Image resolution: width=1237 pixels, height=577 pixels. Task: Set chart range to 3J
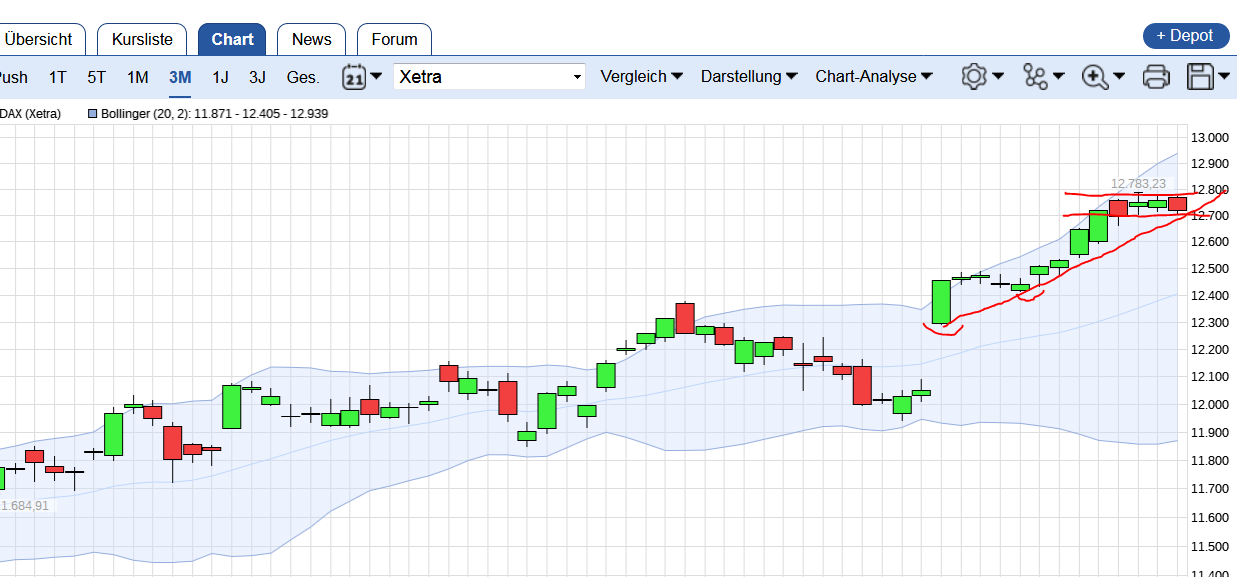(257, 77)
